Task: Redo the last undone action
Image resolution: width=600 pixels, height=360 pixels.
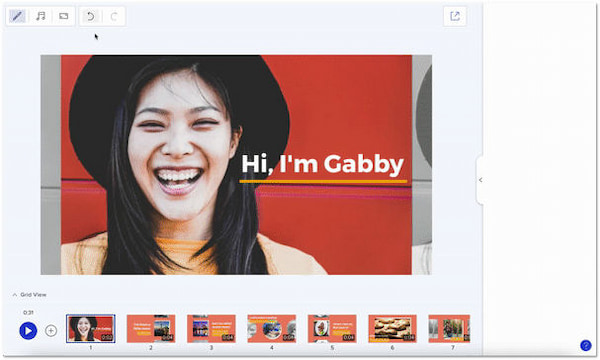Action: [x=114, y=16]
